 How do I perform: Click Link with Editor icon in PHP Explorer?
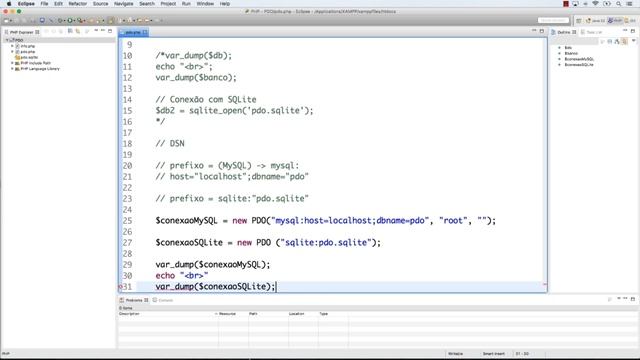[x=78, y=31]
